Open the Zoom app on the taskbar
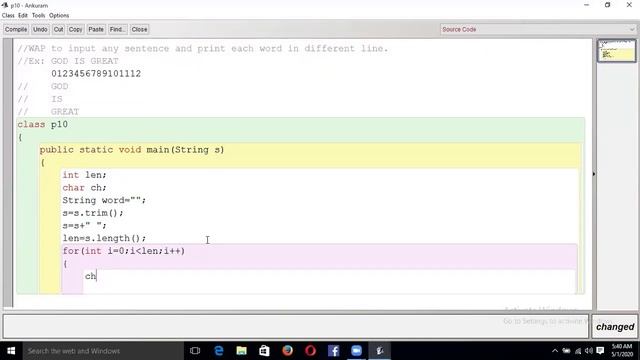This screenshot has height=360, width=640. 356,351
